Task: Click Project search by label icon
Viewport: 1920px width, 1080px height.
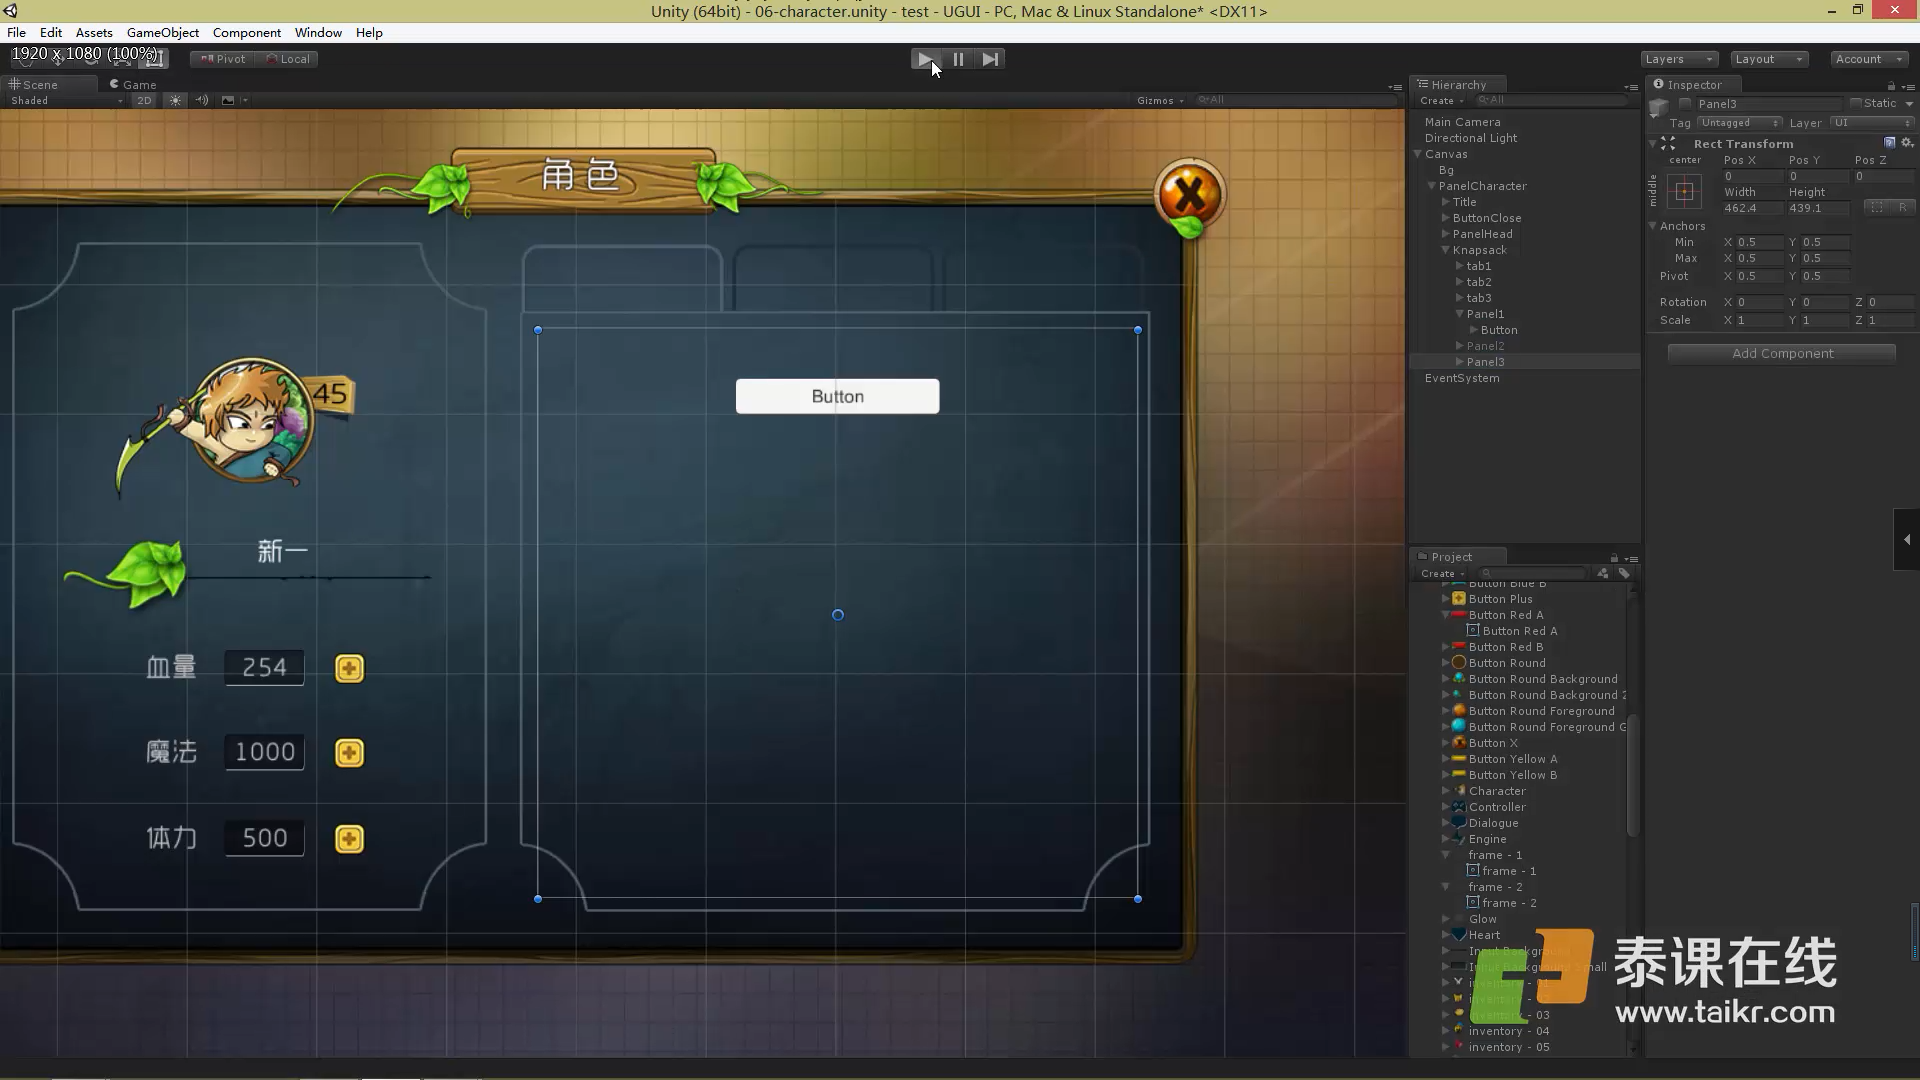Action: click(1624, 573)
